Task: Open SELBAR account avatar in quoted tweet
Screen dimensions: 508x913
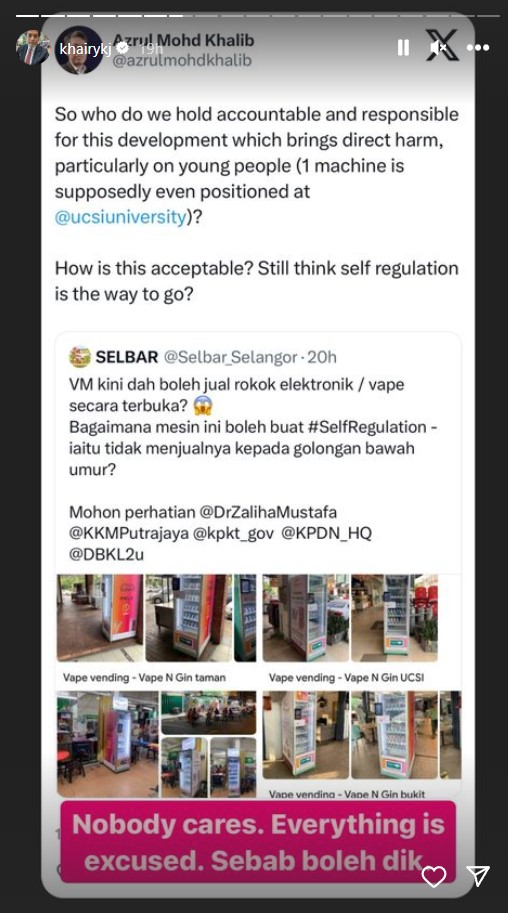Action: point(80,356)
